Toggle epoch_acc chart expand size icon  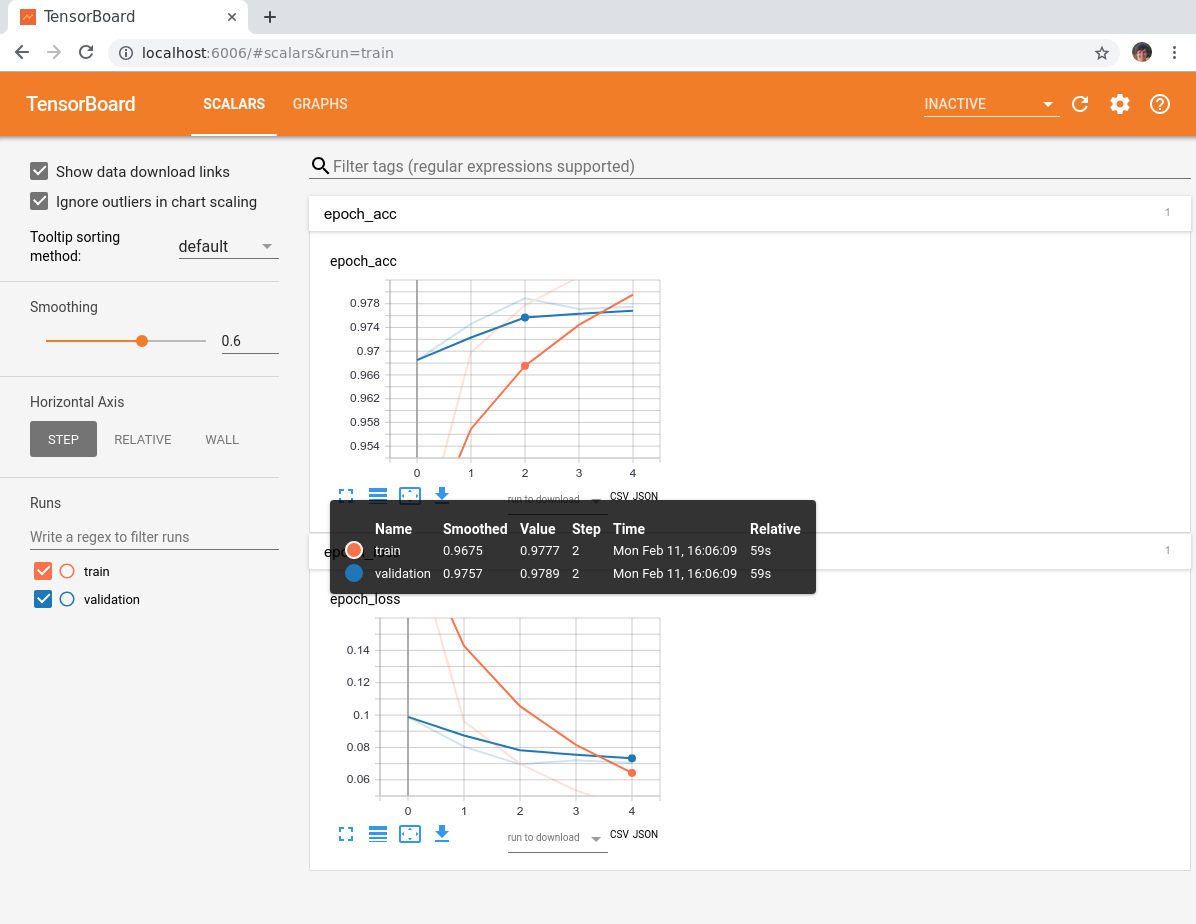(x=346, y=495)
